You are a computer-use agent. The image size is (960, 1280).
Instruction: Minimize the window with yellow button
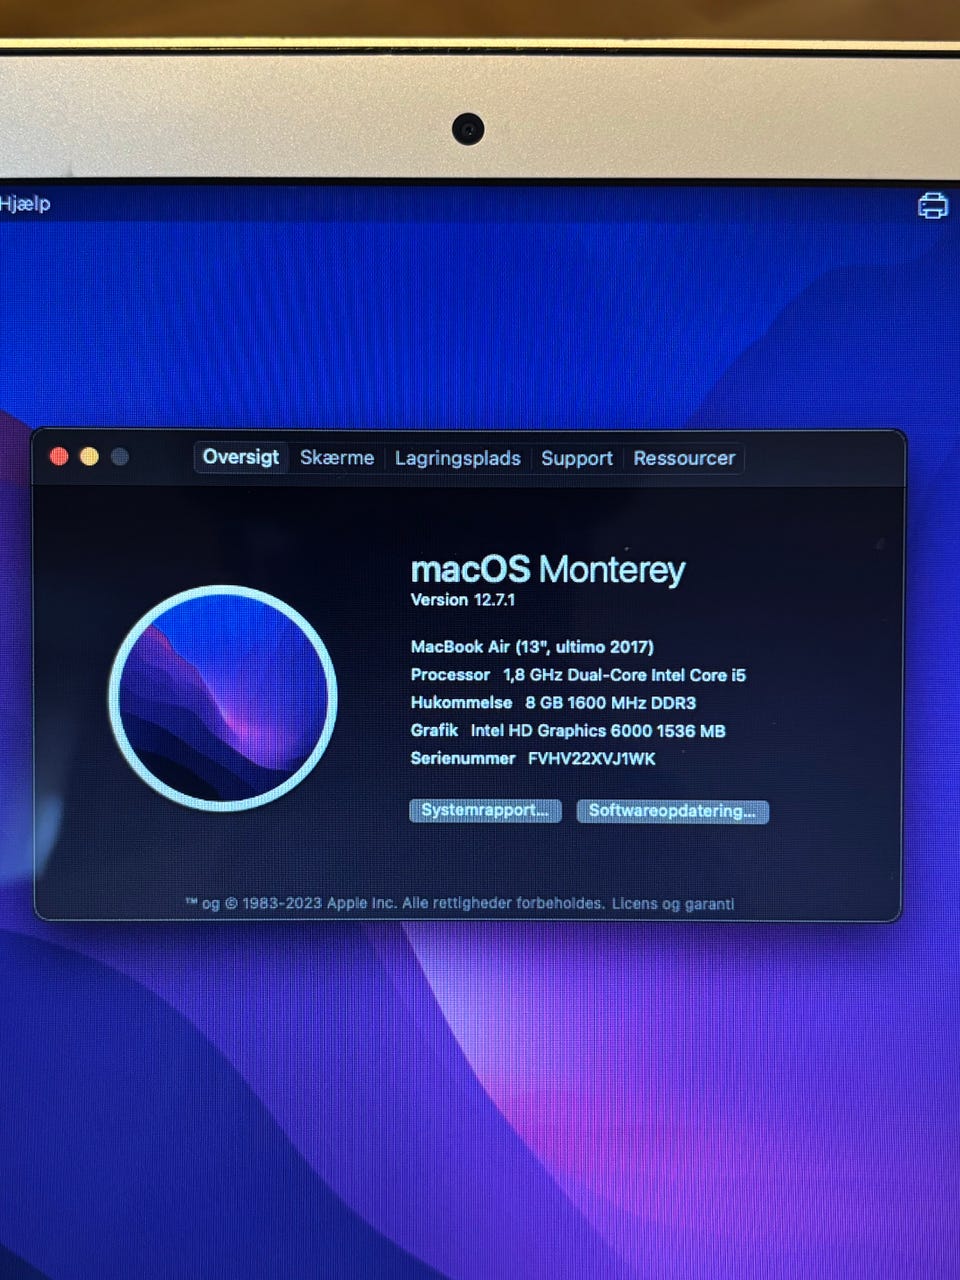[89, 457]
